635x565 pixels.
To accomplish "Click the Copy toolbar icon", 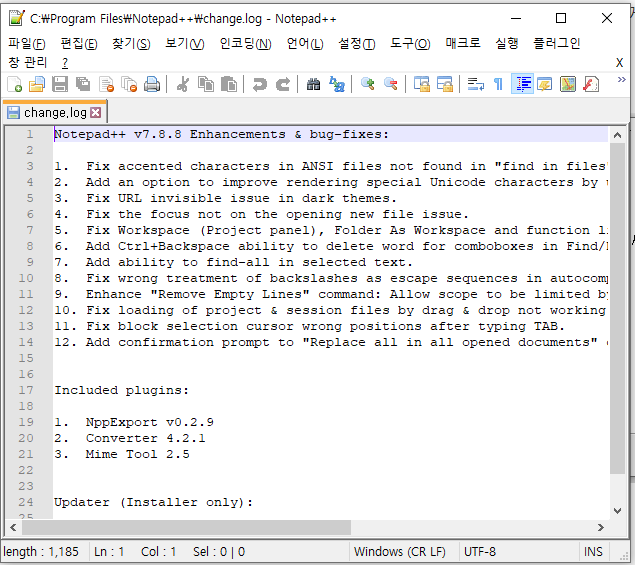I will pyautogui.click(x=206, y=84).
